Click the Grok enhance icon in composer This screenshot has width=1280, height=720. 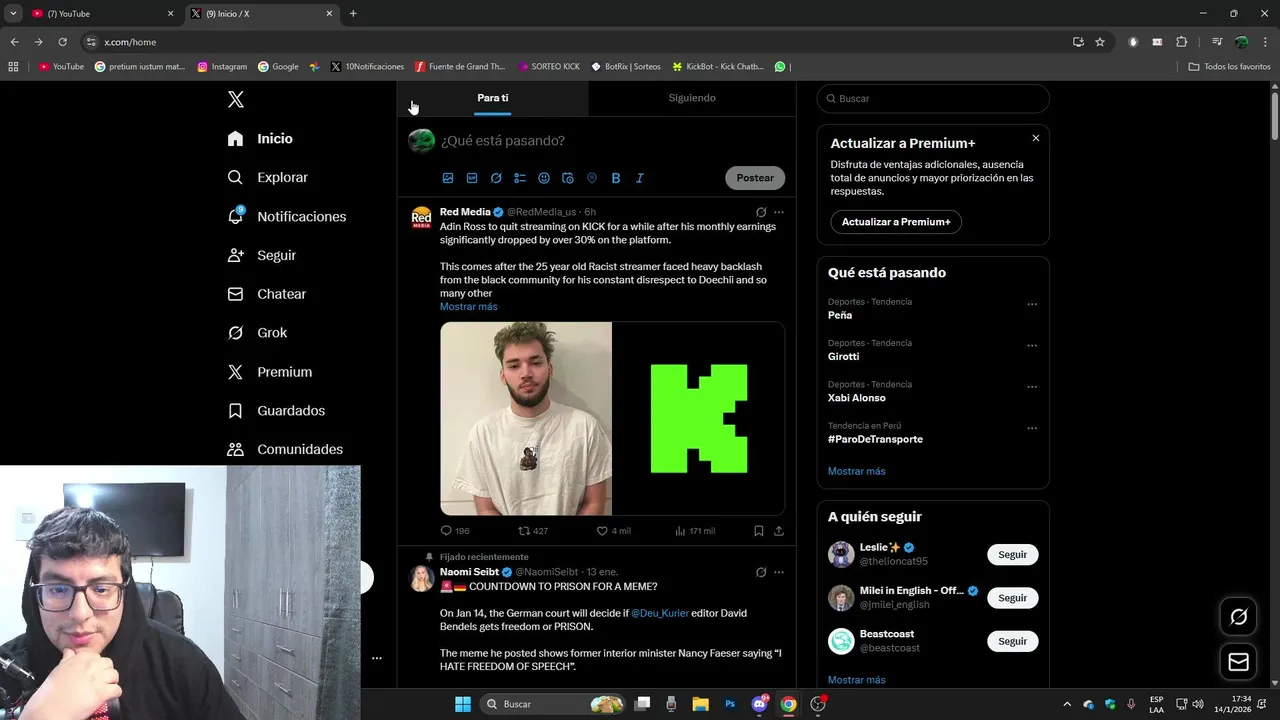496,178
